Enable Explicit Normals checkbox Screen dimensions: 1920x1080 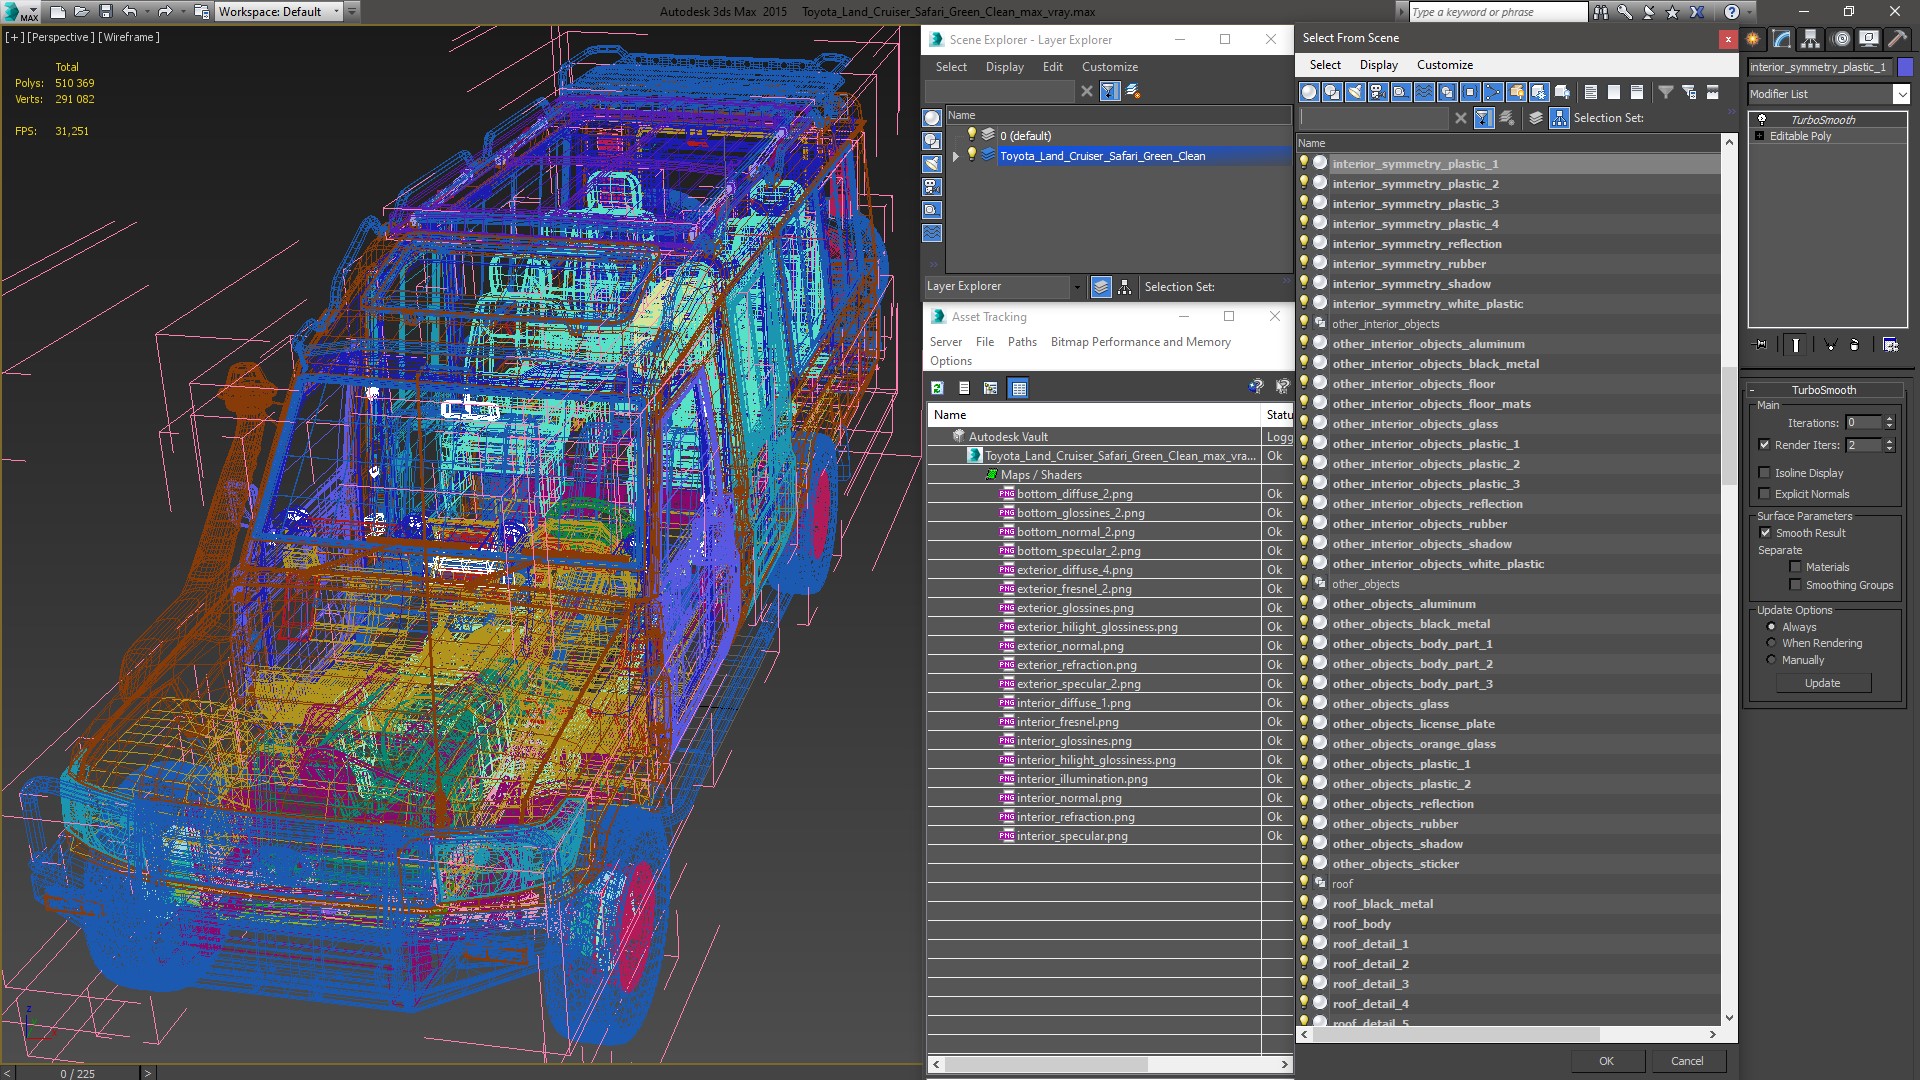[x=1764, y=494]
